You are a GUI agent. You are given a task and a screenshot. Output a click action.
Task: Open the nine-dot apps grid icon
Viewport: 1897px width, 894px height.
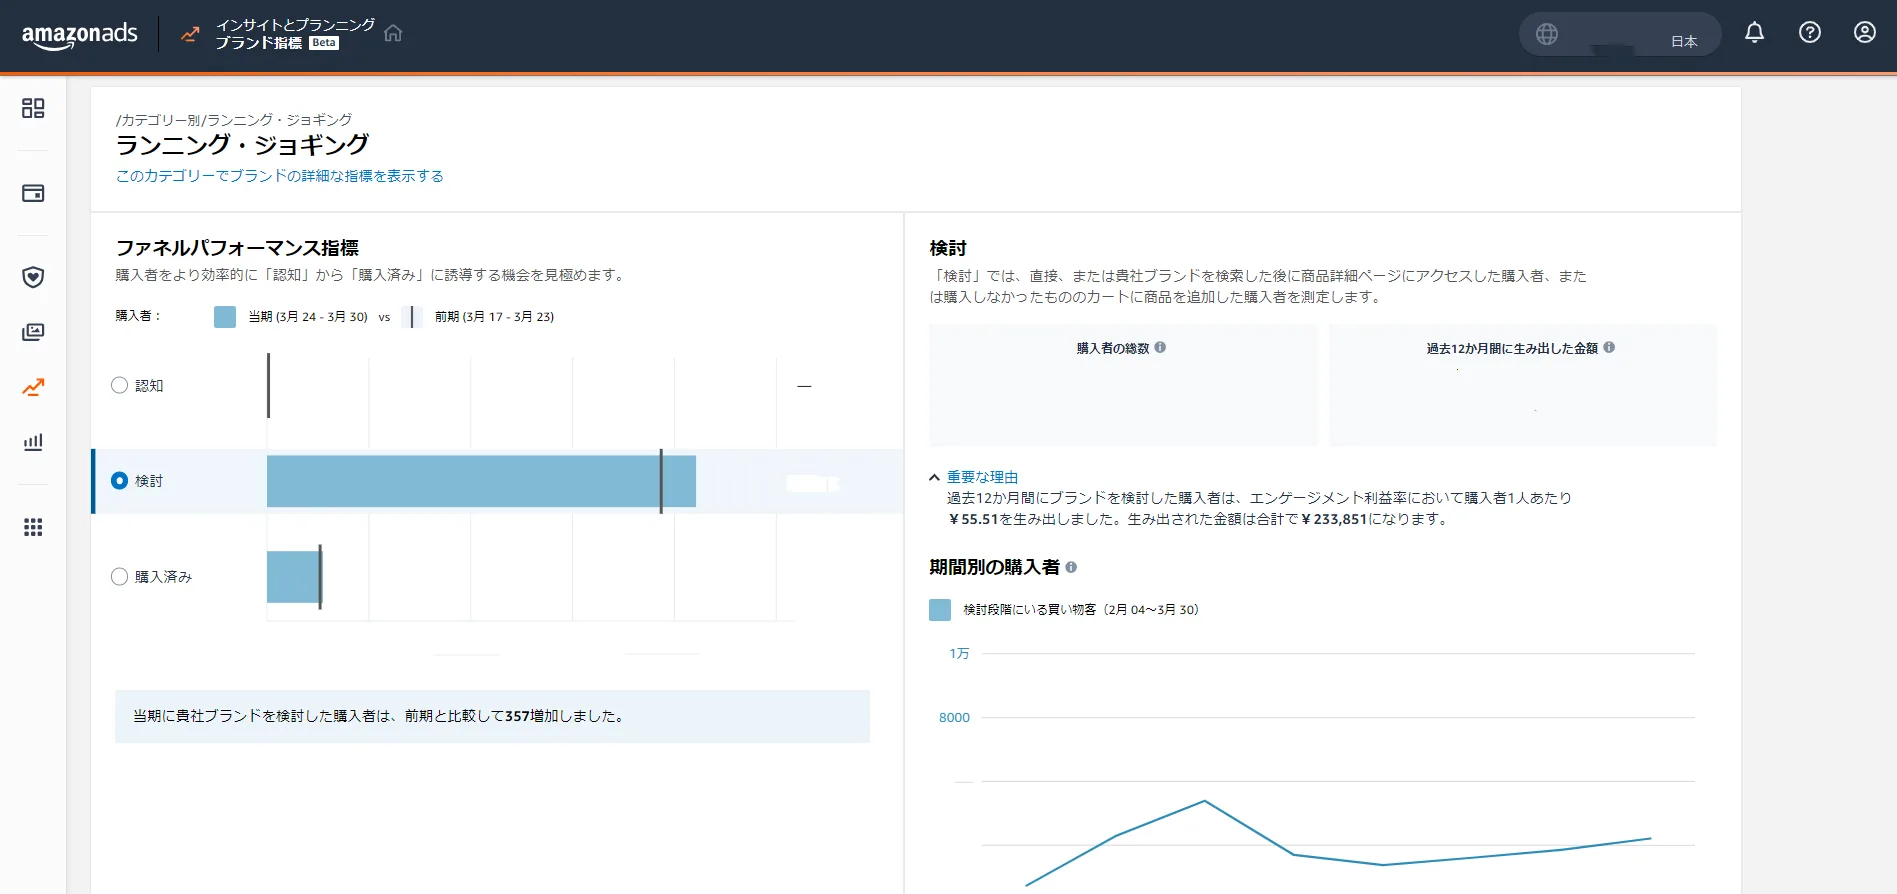33,527
